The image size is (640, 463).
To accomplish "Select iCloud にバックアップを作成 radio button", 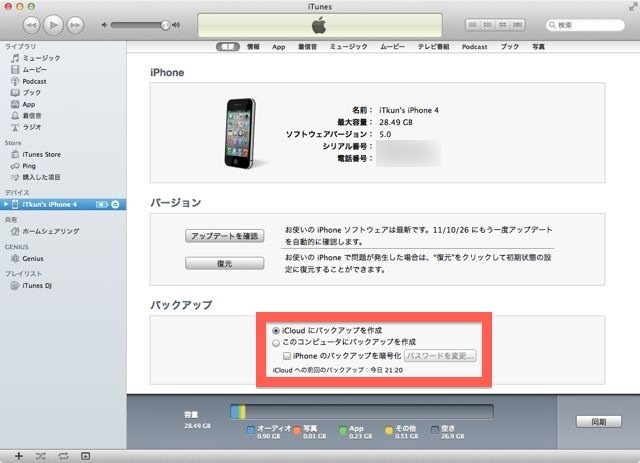I will click(276, 330).
